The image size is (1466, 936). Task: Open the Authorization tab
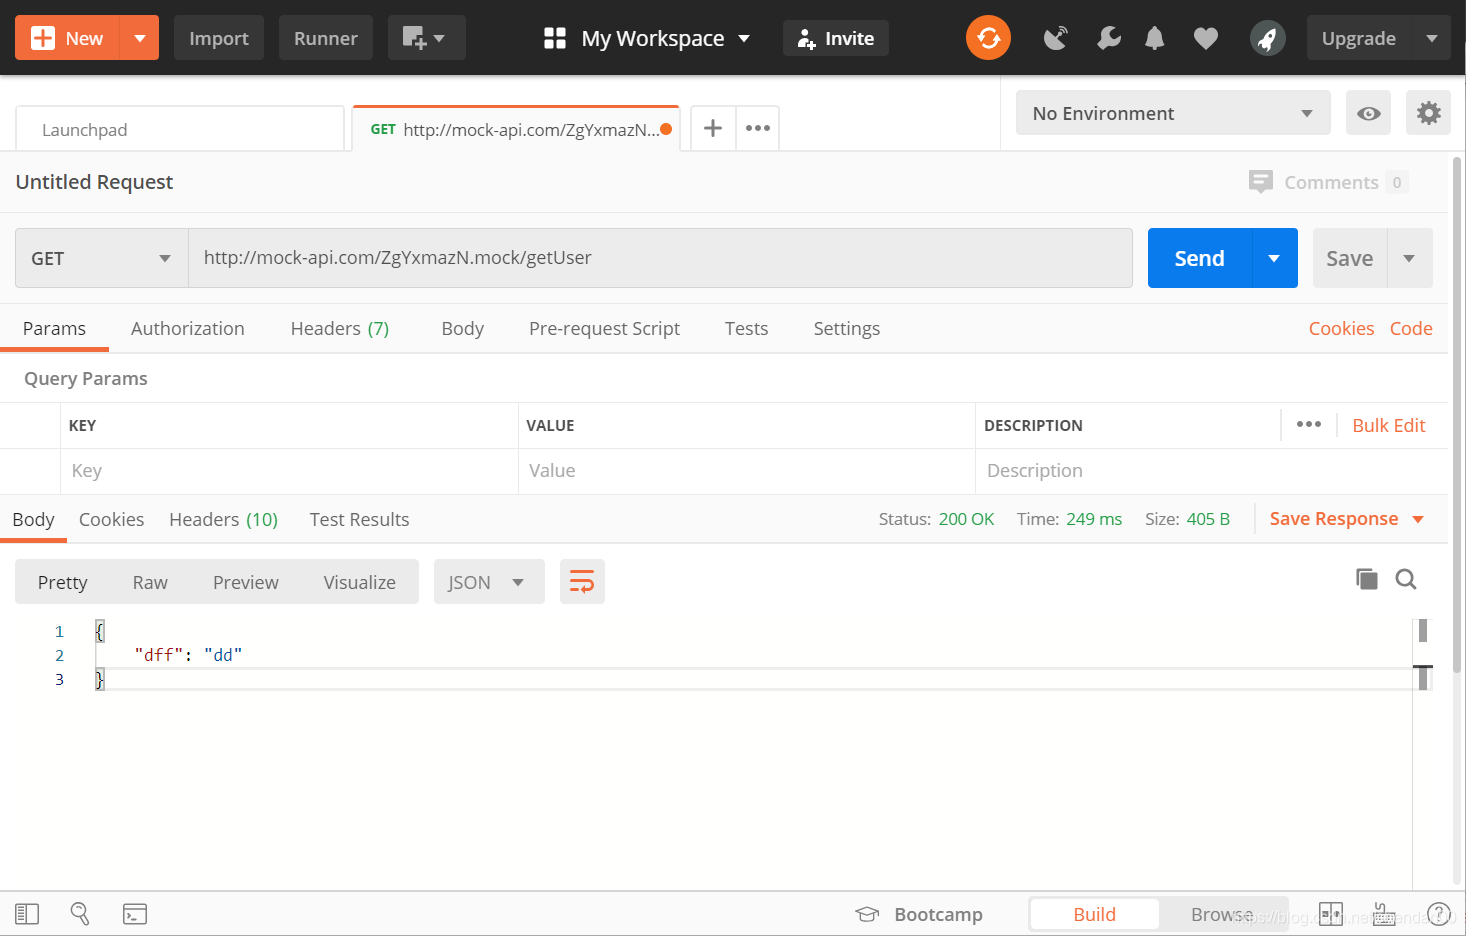pos(188,328)
